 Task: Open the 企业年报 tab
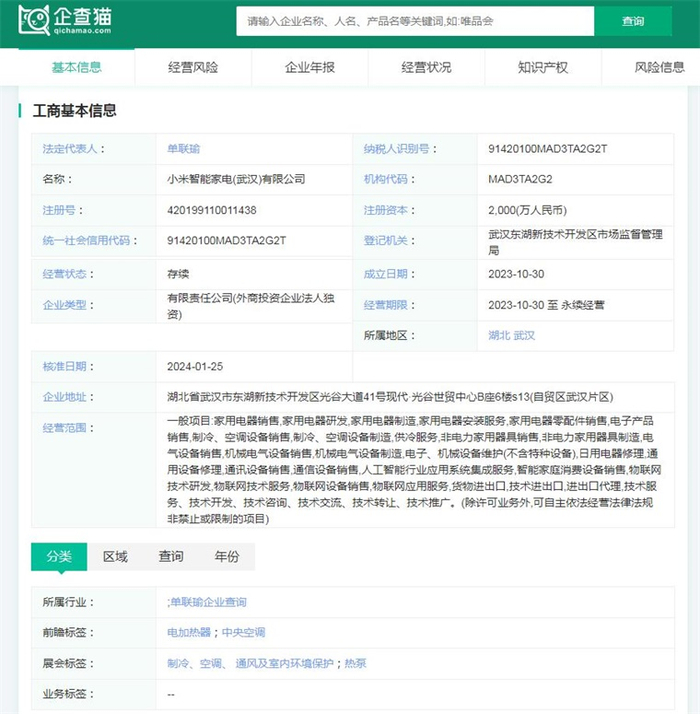pos(310,67)
